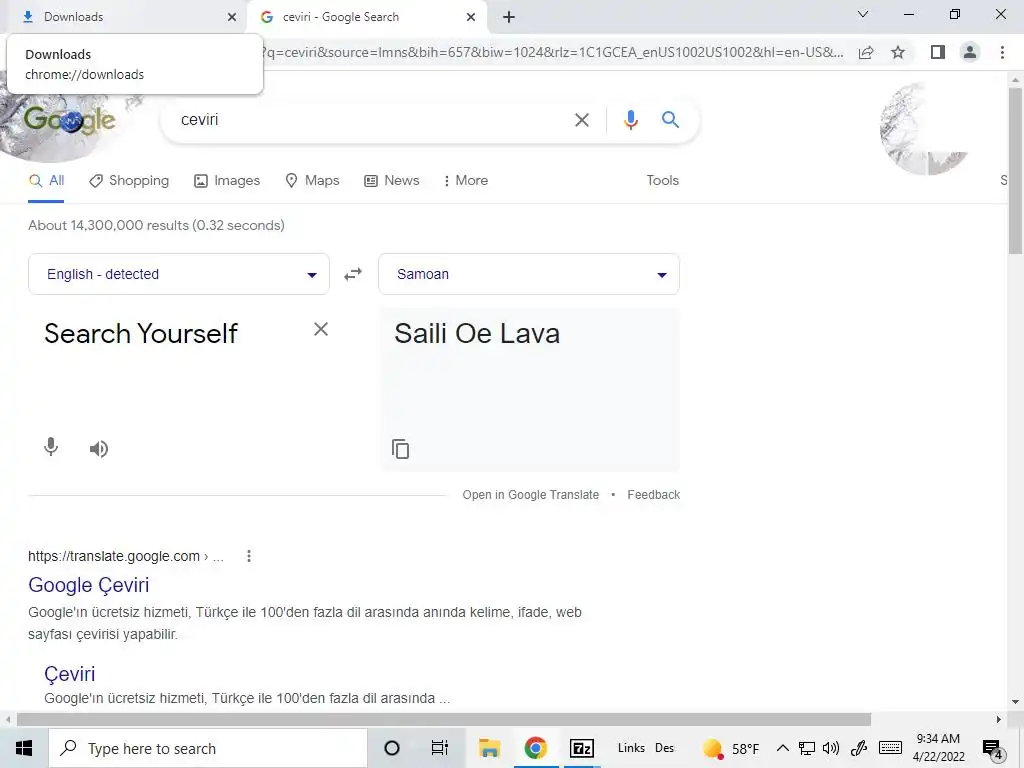
Task: Swap the translation languages
Action: (x=353, y=274)
